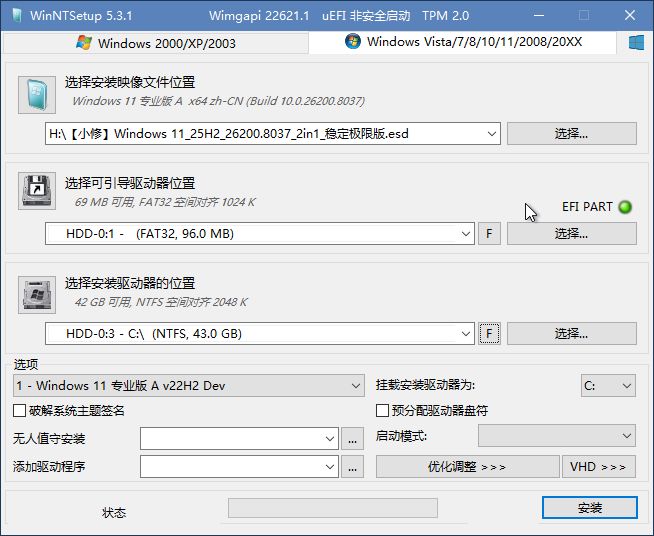Image resolution: width=654 pixels, height=536 pixels.
Task: Click 选择 button for installation drive
Action: (x=572, y=334)
